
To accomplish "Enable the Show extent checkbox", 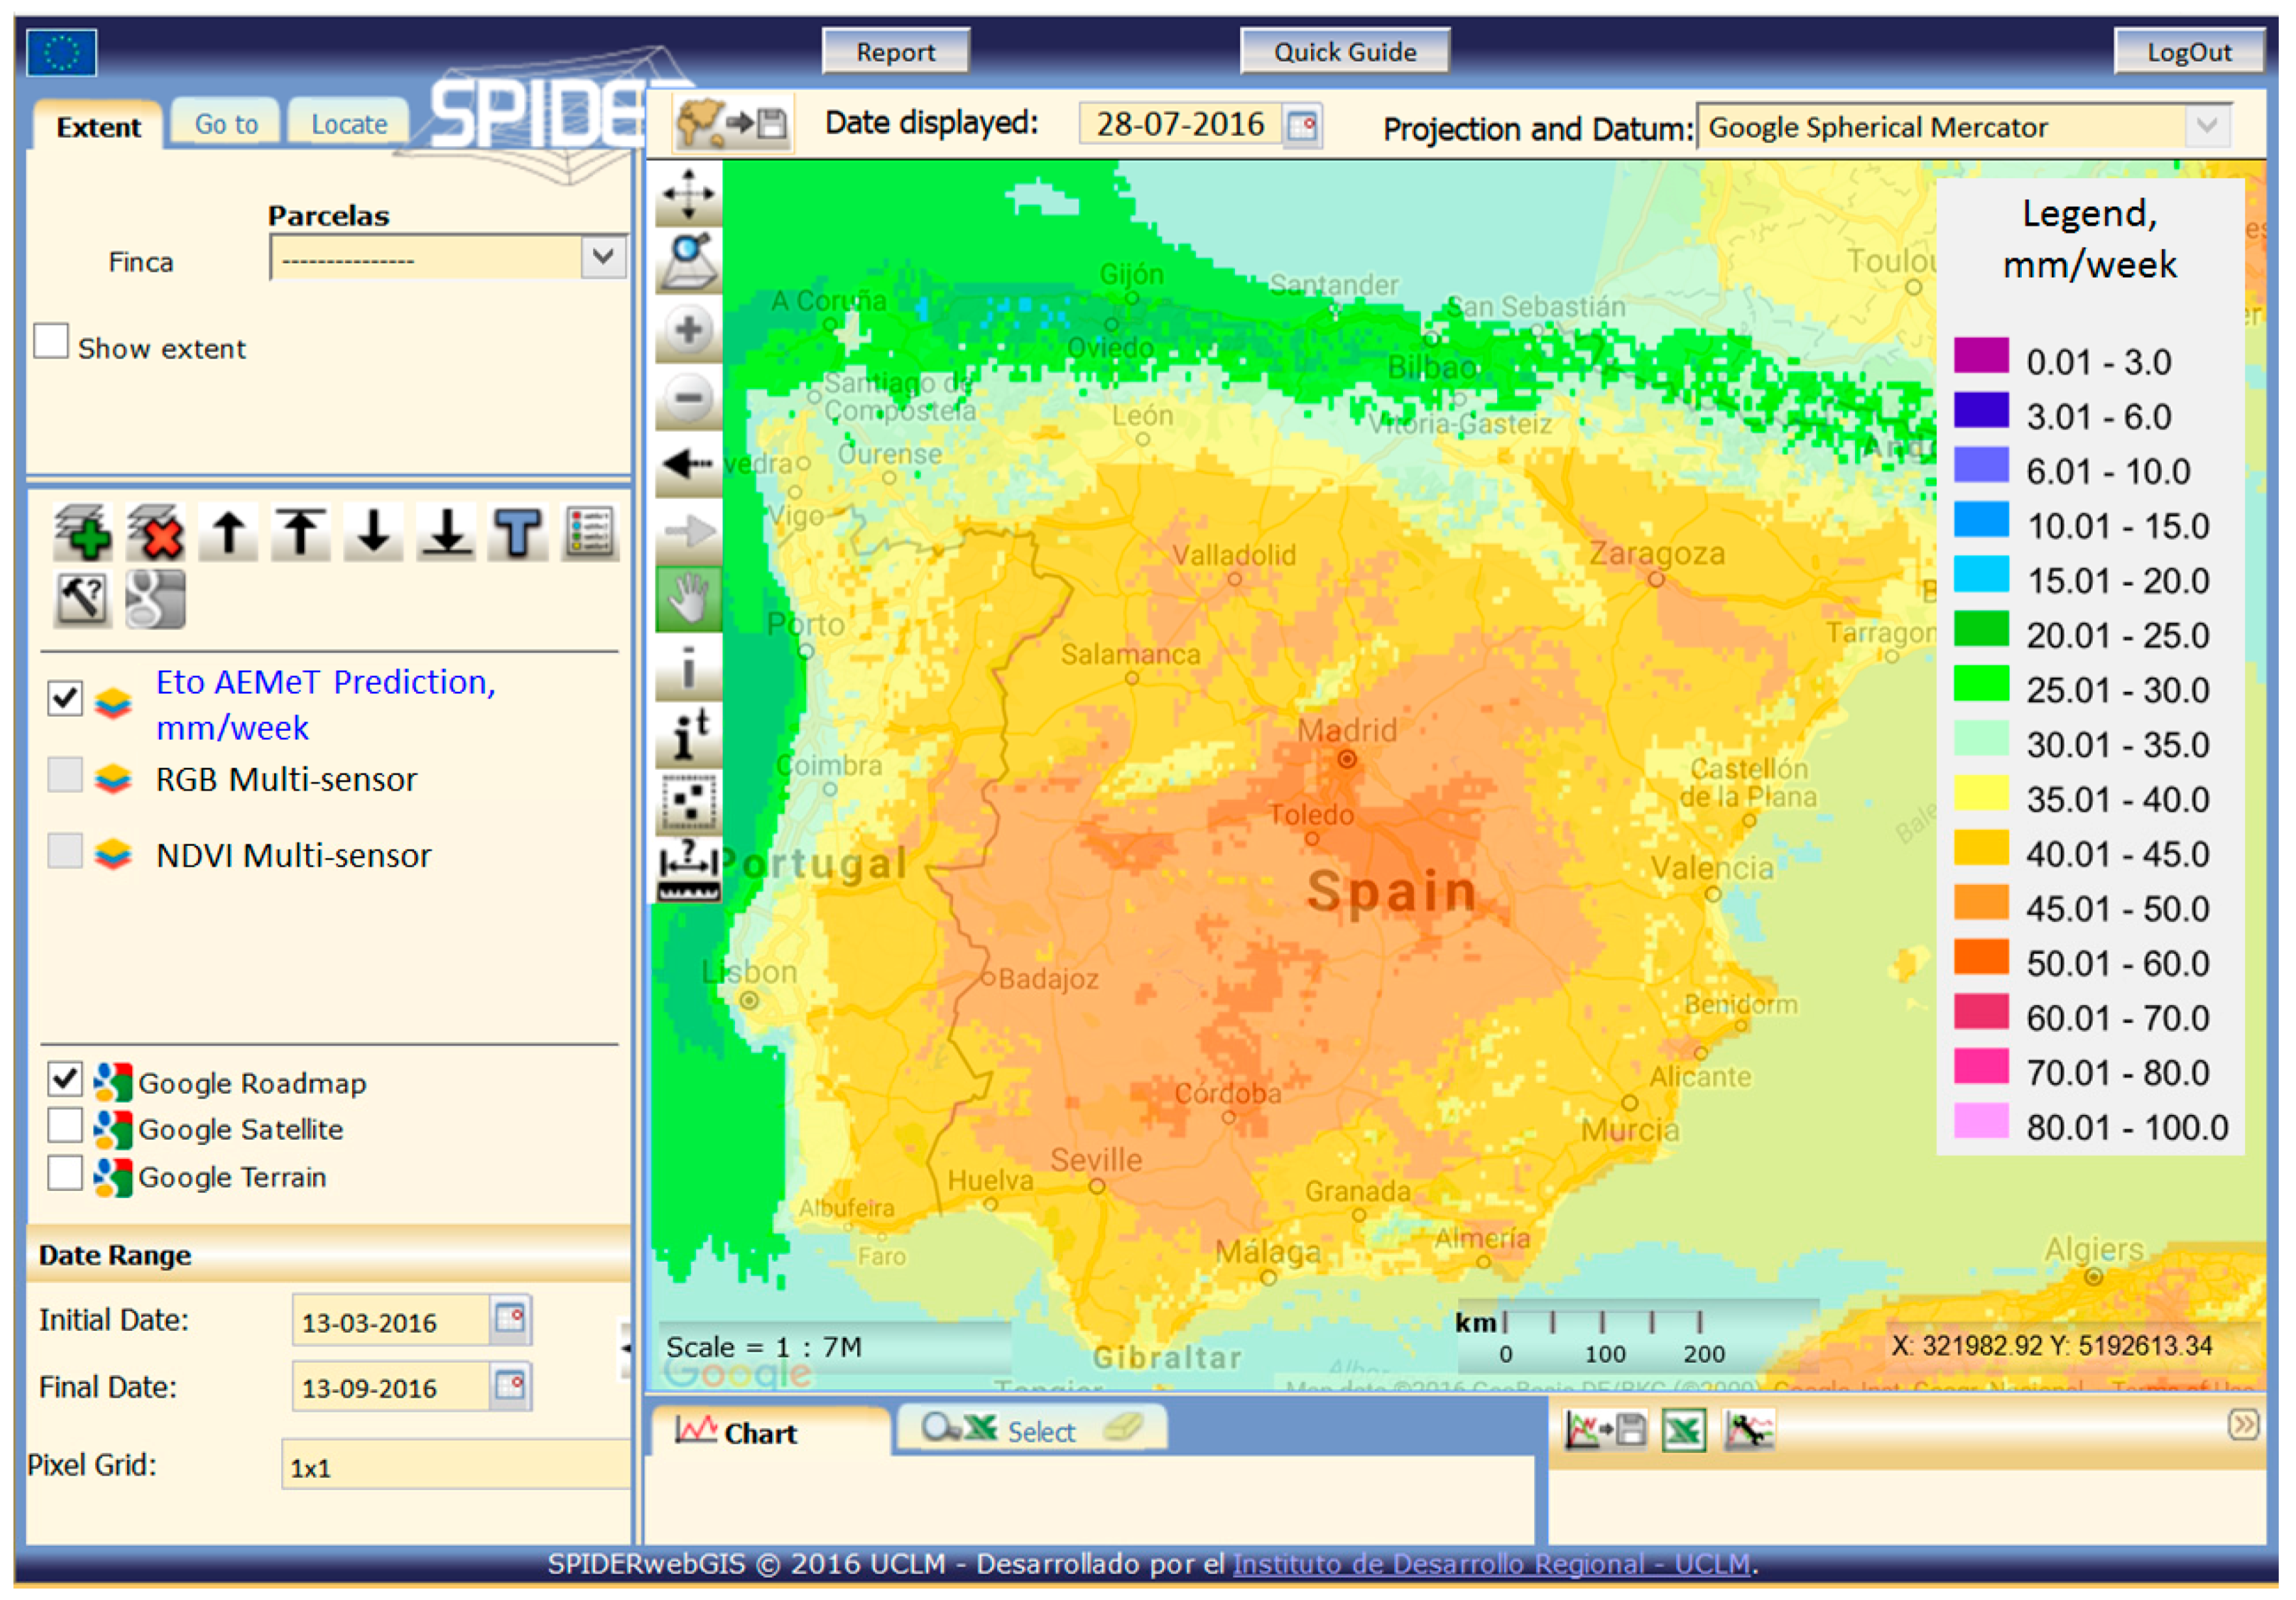I will (x=51, y=341).
